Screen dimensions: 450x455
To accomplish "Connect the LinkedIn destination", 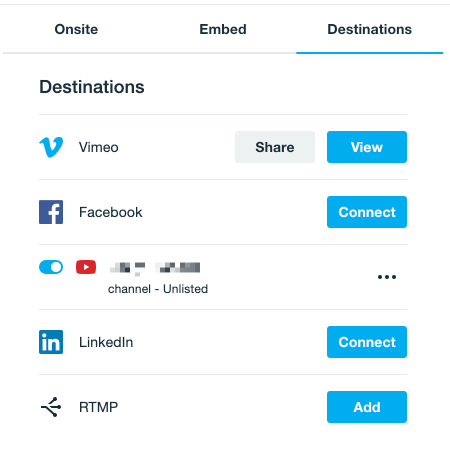I will 367,342.
